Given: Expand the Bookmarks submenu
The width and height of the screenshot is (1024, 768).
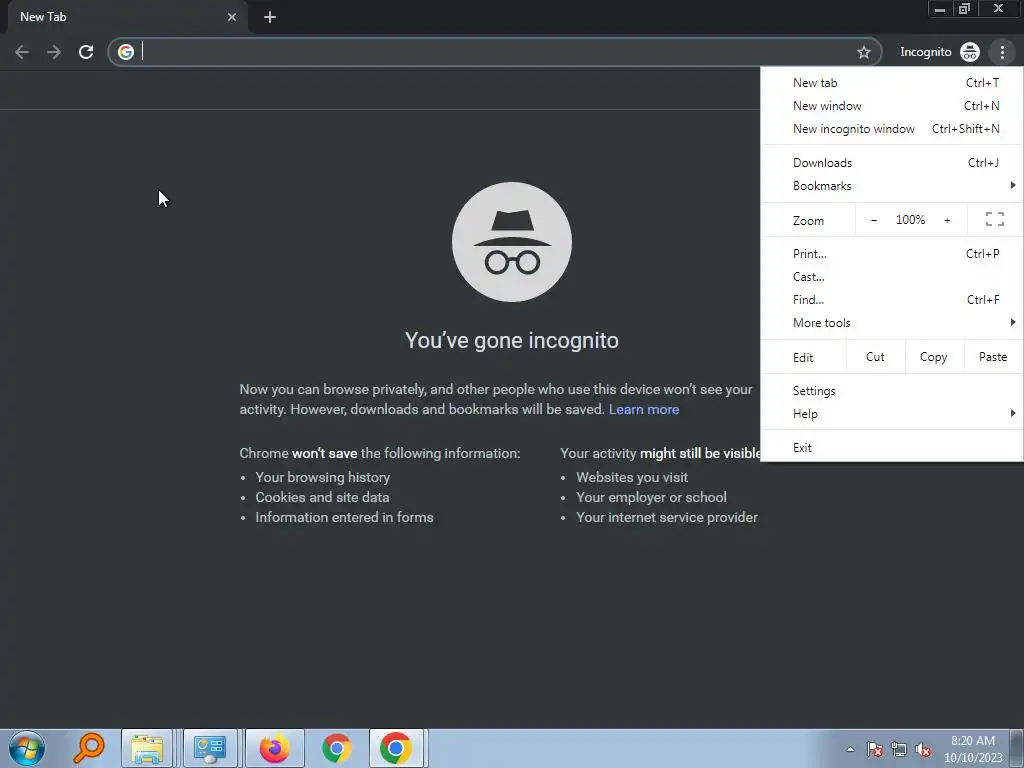Looking at the screenshot, I should pos(891,185).
